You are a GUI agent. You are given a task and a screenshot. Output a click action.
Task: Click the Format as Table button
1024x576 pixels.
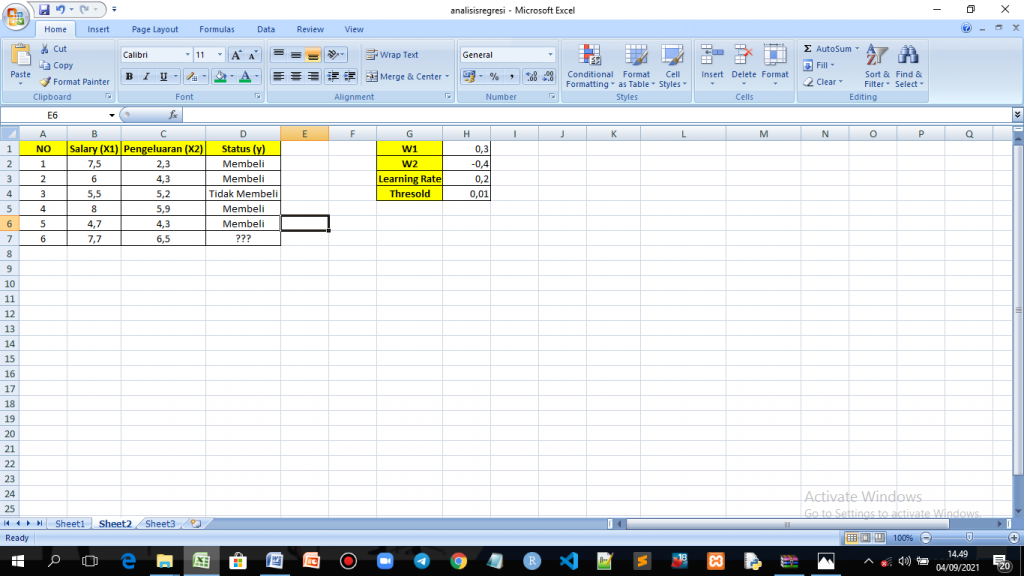637,65
